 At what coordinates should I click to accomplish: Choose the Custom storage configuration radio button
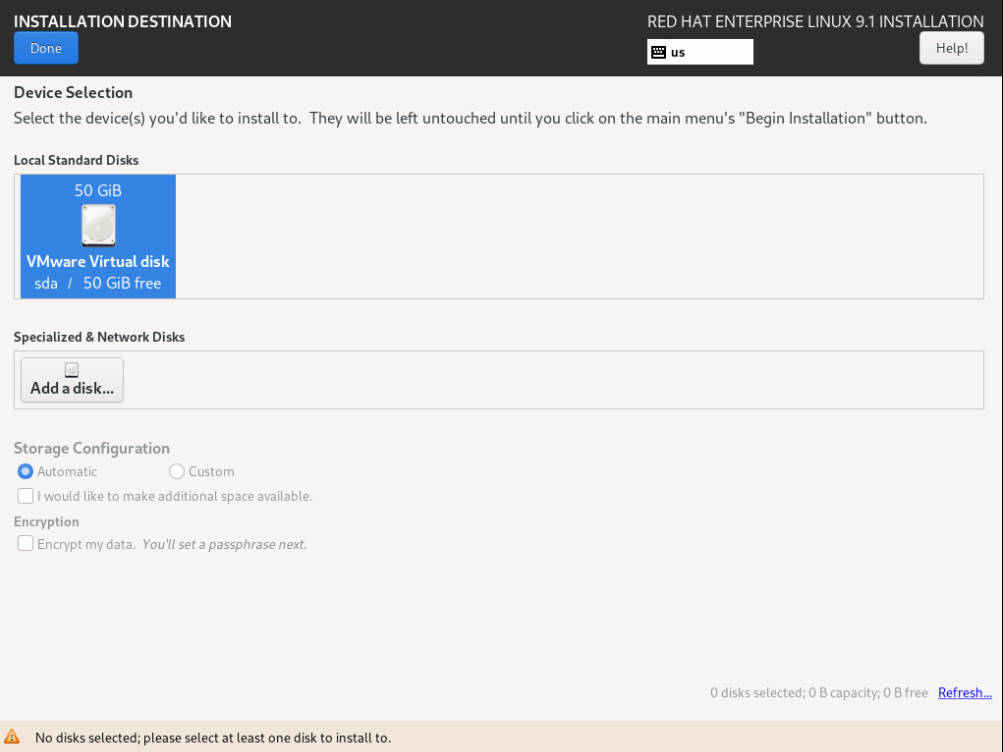click(177, 471)
